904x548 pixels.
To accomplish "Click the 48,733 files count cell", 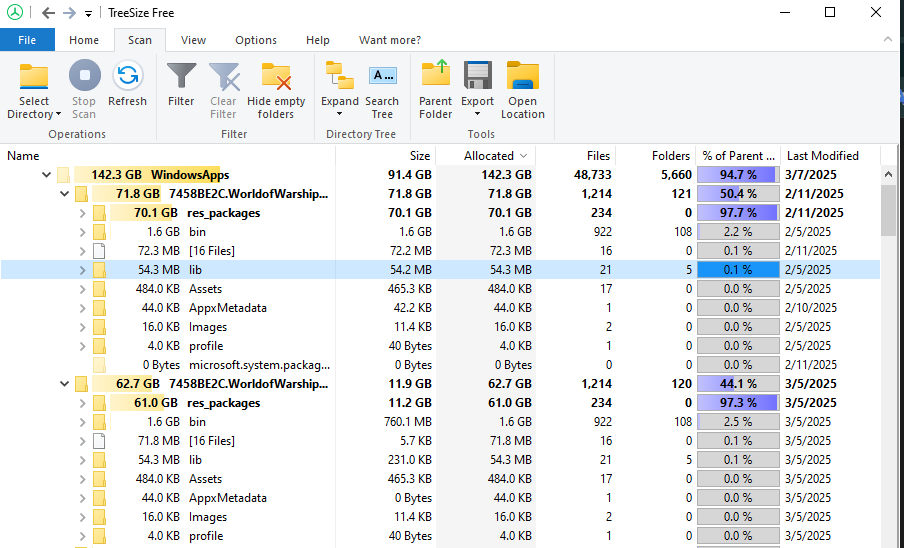I will pos(593,175).
